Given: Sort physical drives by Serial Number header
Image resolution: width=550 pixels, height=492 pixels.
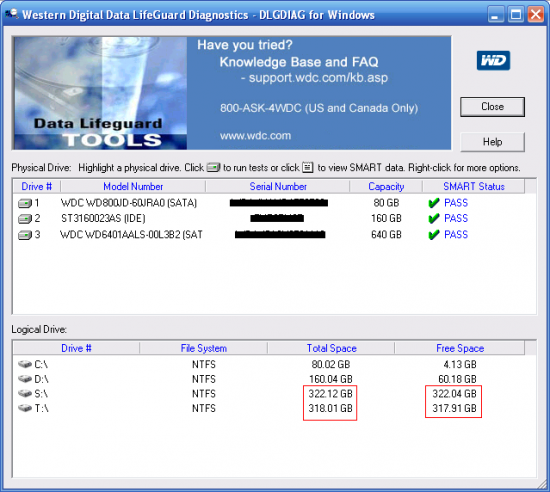Looking at the screenshot, I should coord(278,186).
